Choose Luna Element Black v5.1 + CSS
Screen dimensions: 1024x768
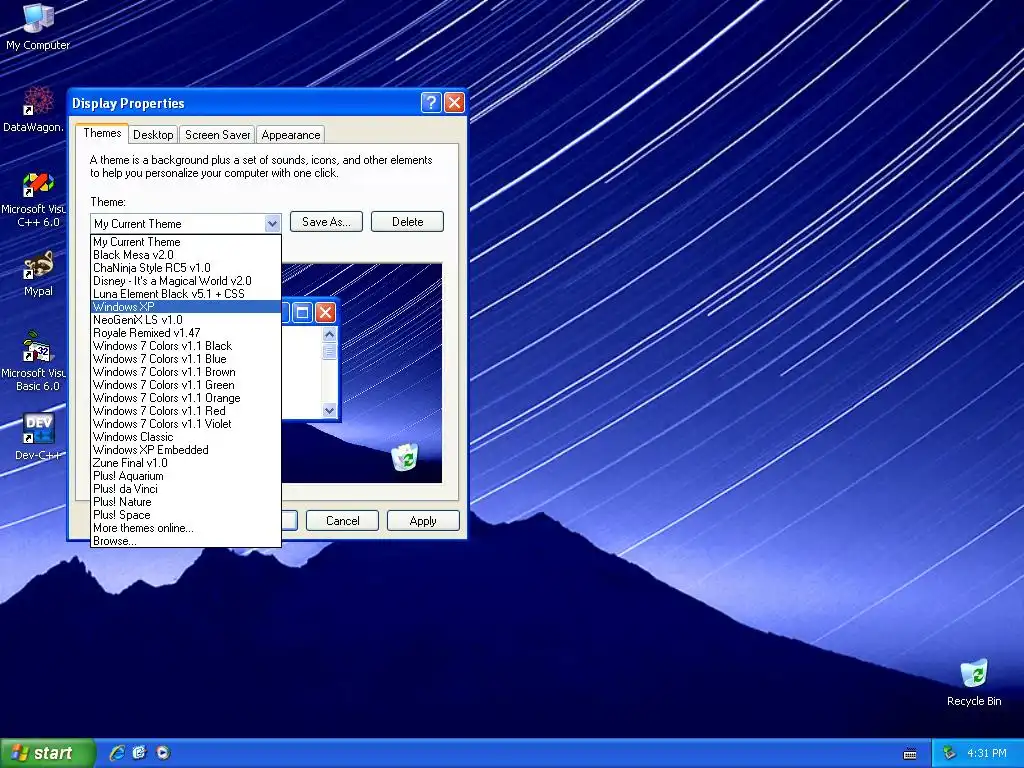tap(186, 294)
